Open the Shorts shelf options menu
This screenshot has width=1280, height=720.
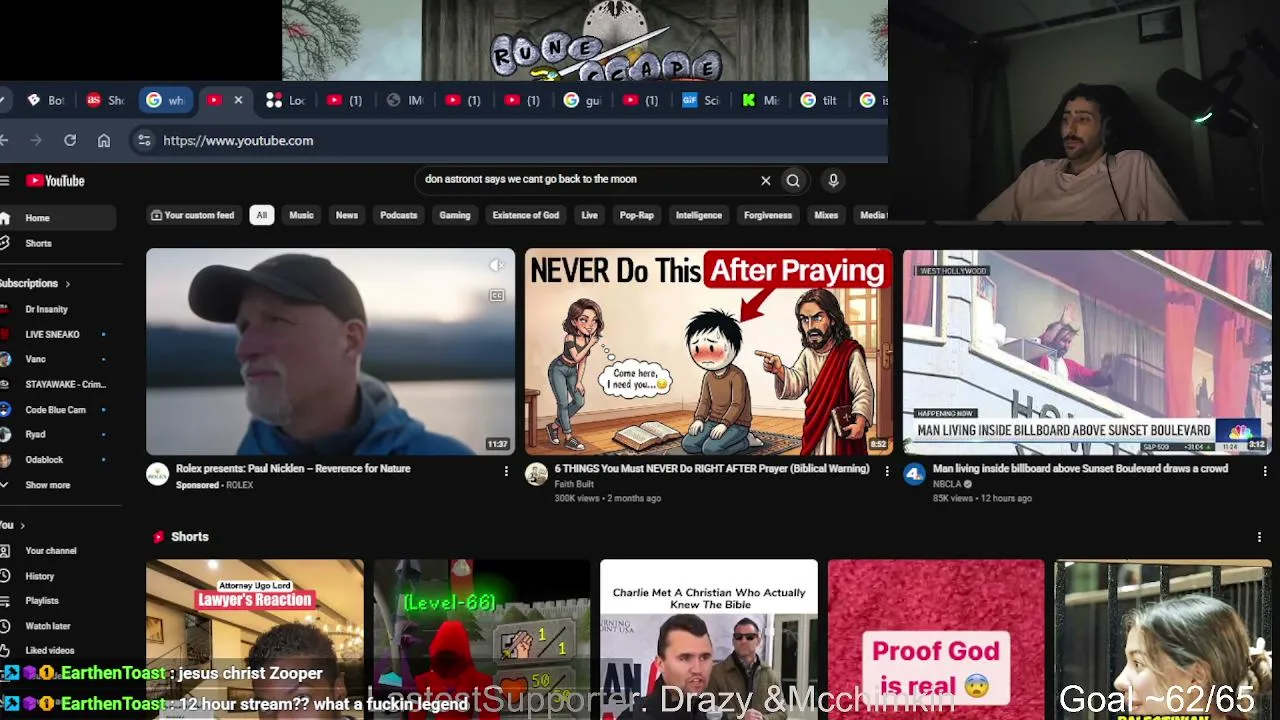(1259, 538)
